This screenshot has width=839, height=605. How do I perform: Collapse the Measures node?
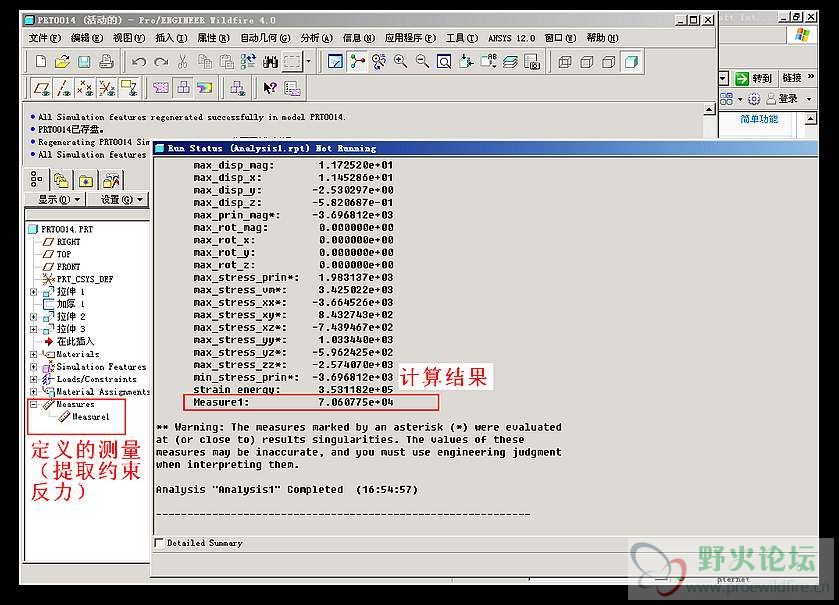click(x=33, y=404)
